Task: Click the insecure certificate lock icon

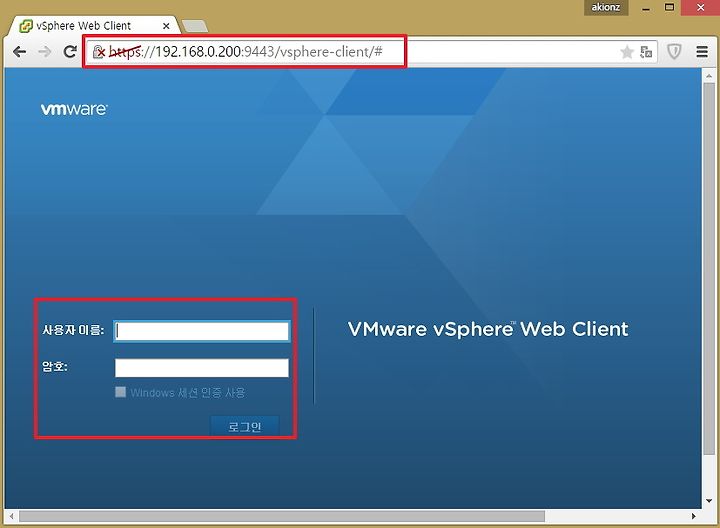Action: coord(99,52)
